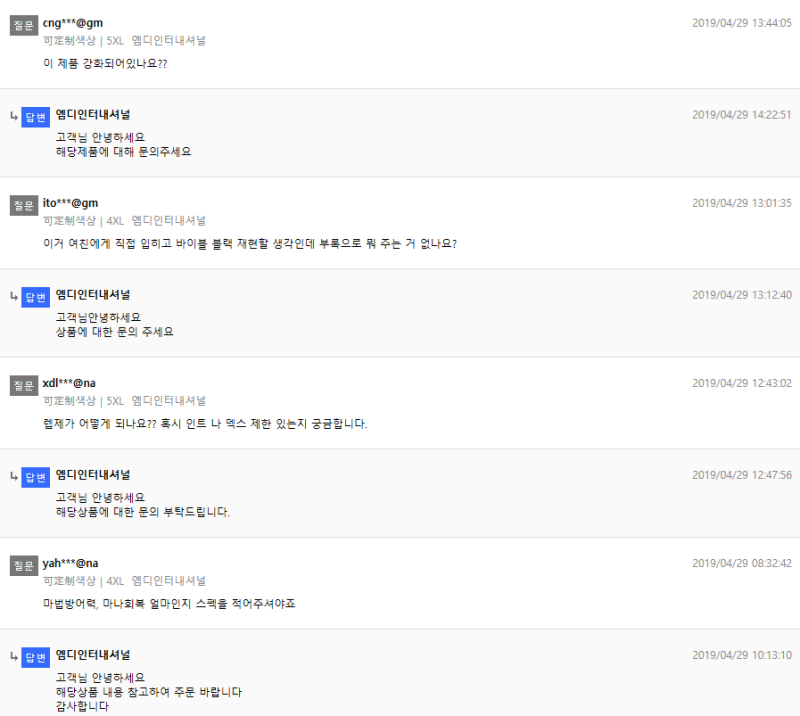Screen dimensions: 800x716
Task: Click the 4XL option text under ito***@gm
Action: [115, 221]
